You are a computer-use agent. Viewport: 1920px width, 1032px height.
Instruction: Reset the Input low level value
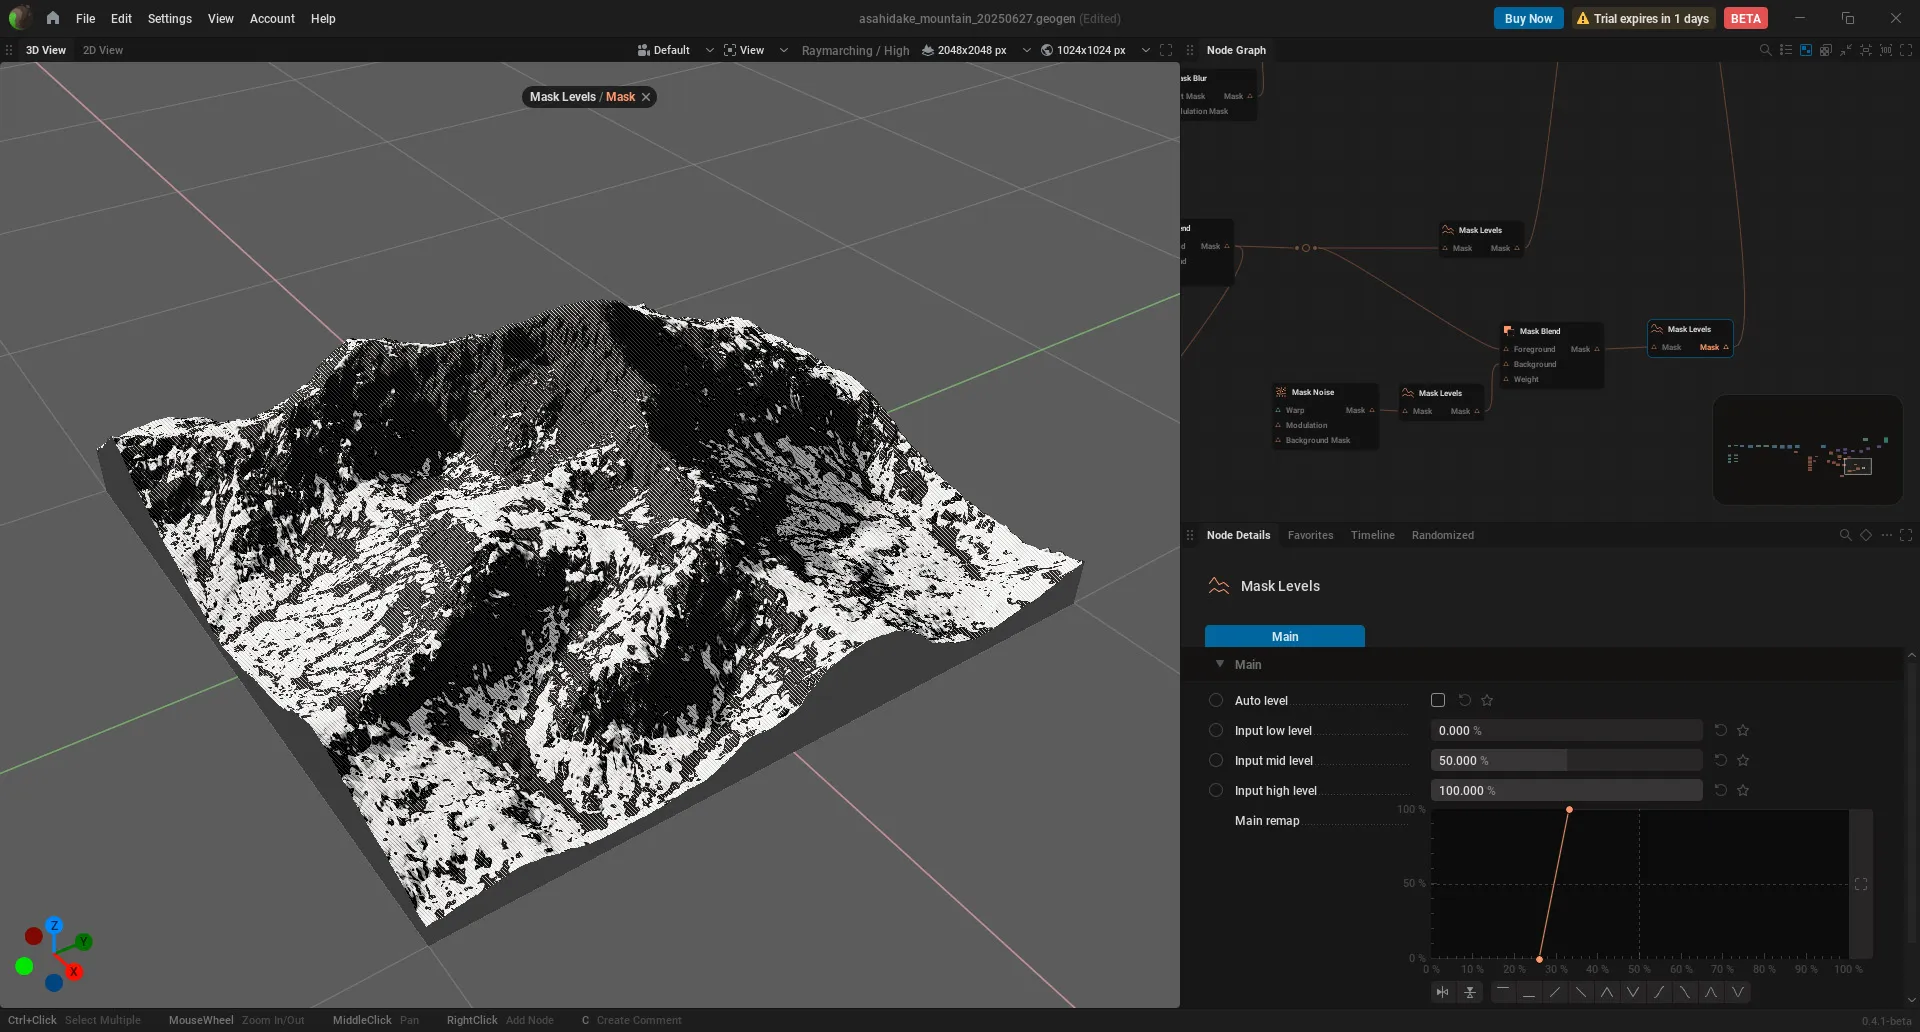(x=1721, y=730)
